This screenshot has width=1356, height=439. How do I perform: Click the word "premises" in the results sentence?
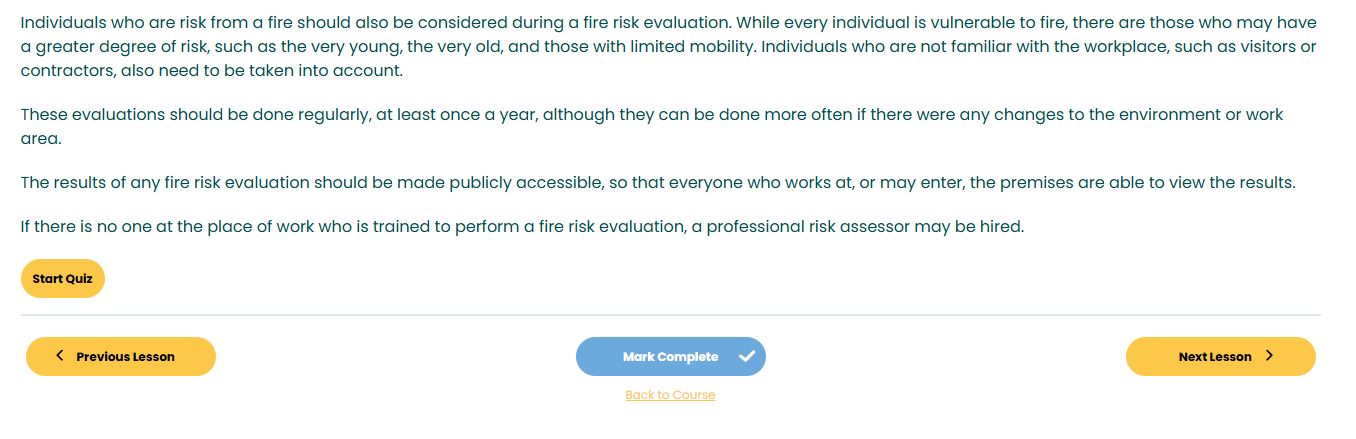click(x=1066, y=183)
